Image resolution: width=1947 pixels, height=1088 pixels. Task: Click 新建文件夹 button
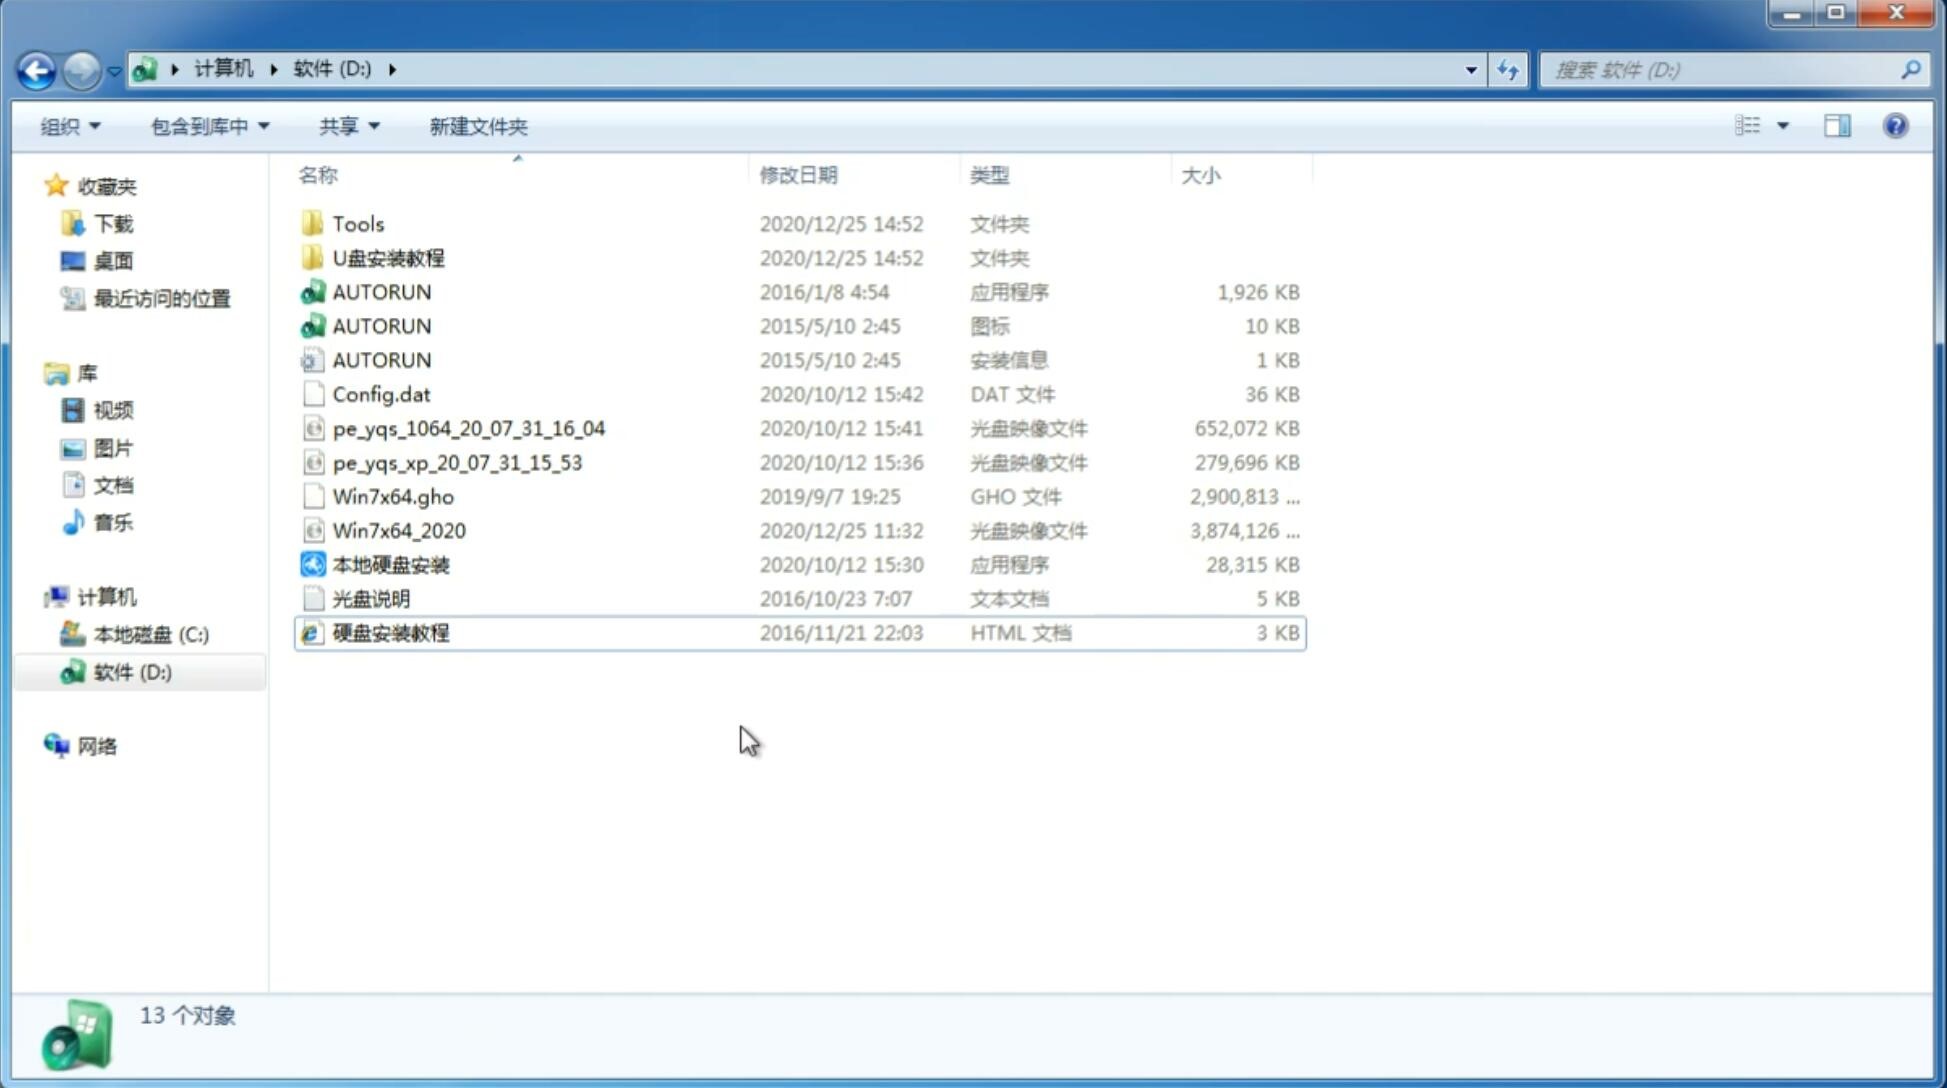pos(479,126)
